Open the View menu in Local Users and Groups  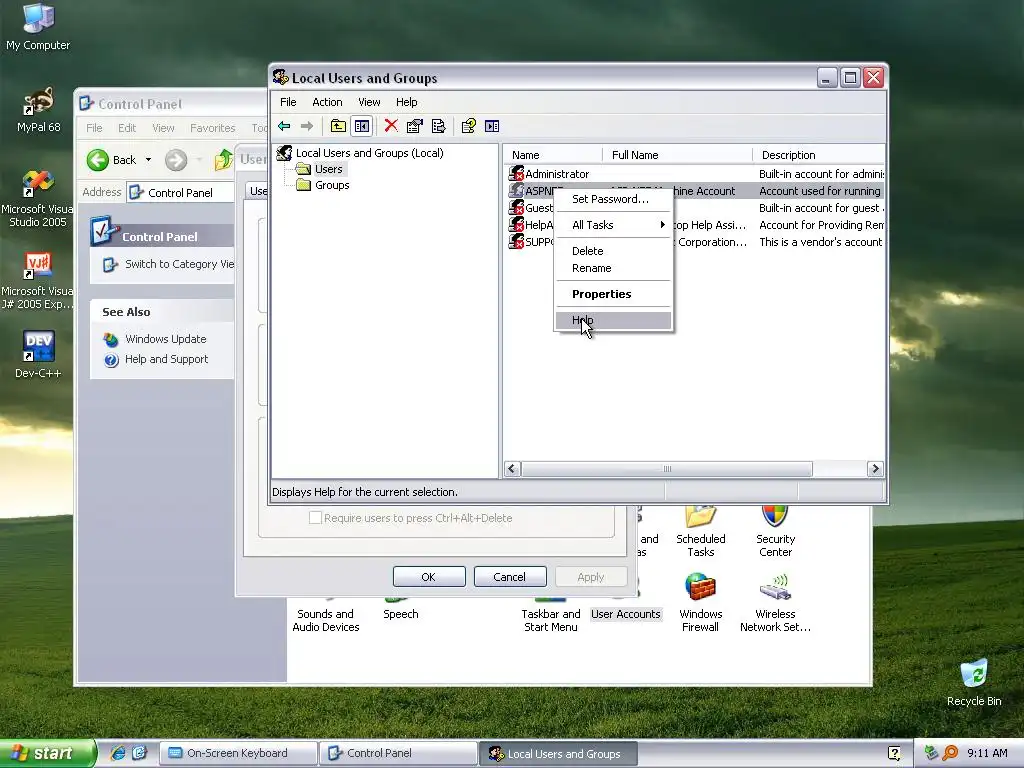coord(369,102)
